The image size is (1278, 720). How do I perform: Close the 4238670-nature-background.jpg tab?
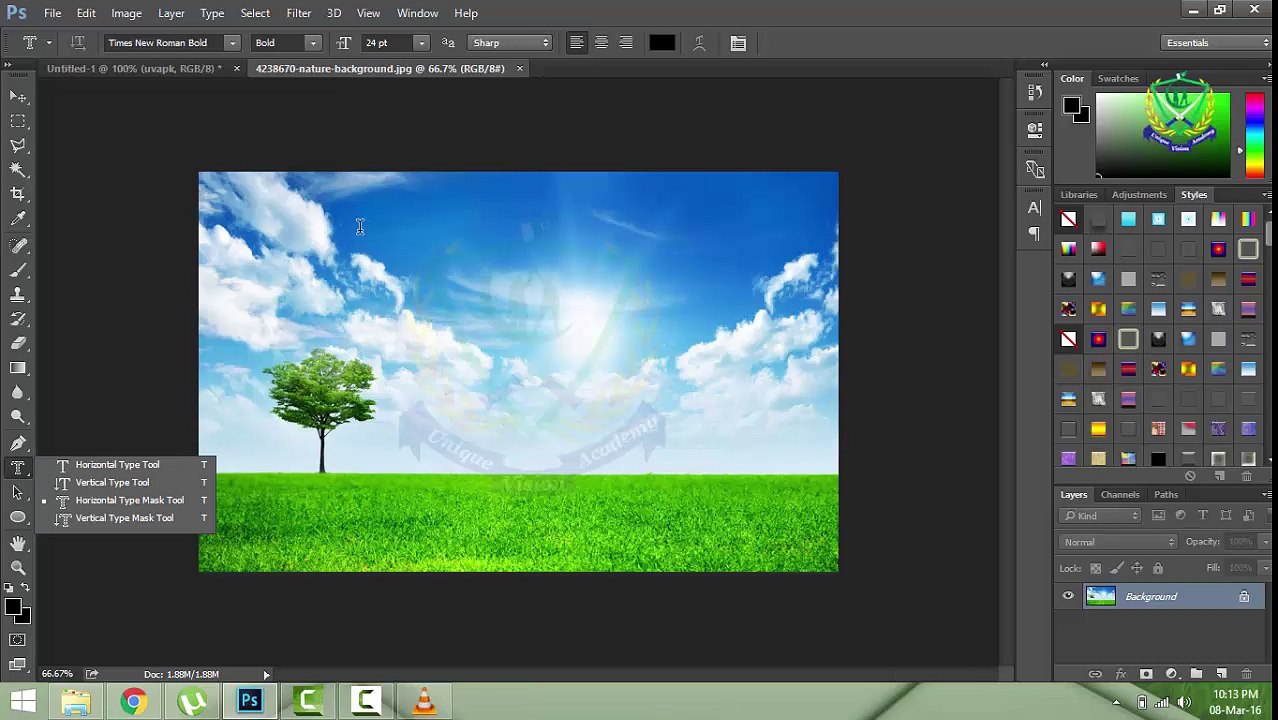pos(519,69)
